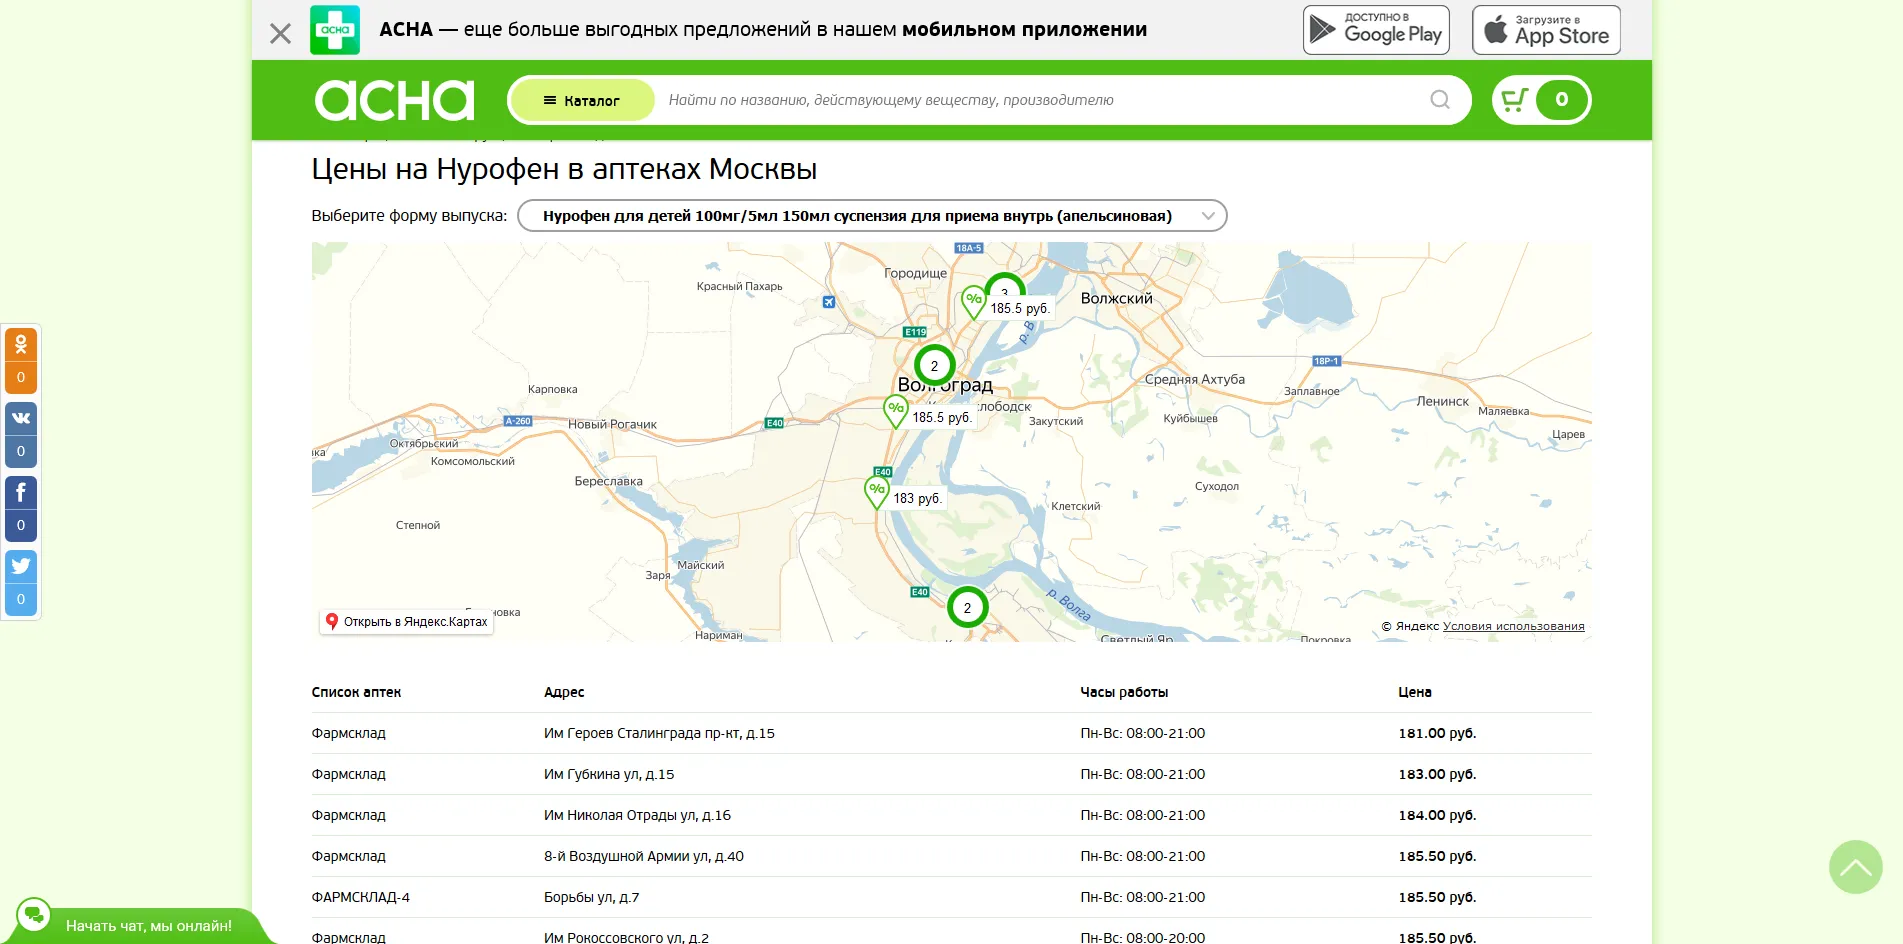1903x944 pixels.
Task: Open the Каталог menu
Action: (581, 101)
